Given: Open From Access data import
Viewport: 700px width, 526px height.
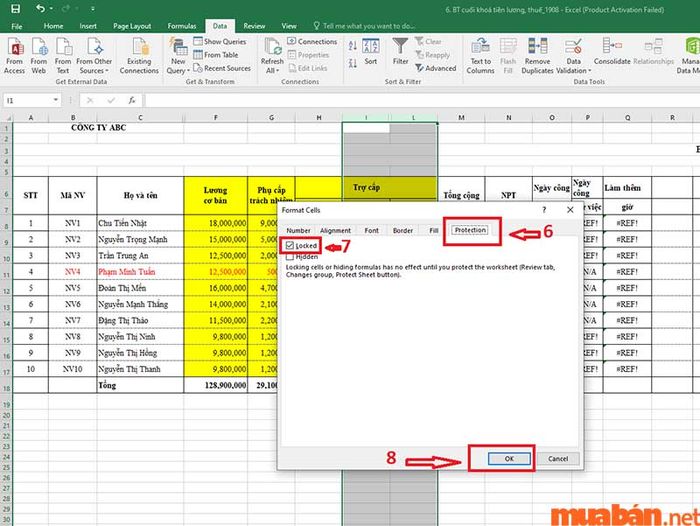Looking at the screenshot, I should coord(14,56).
